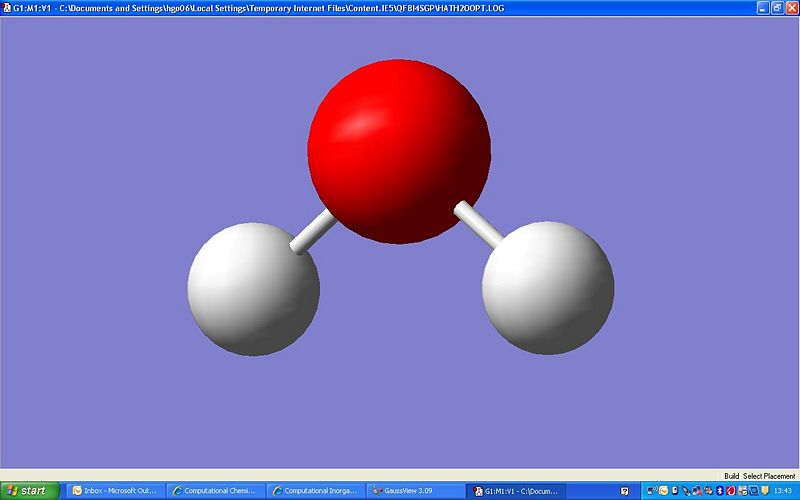Restore down the G1:M1:V1 window

point(777,8)
